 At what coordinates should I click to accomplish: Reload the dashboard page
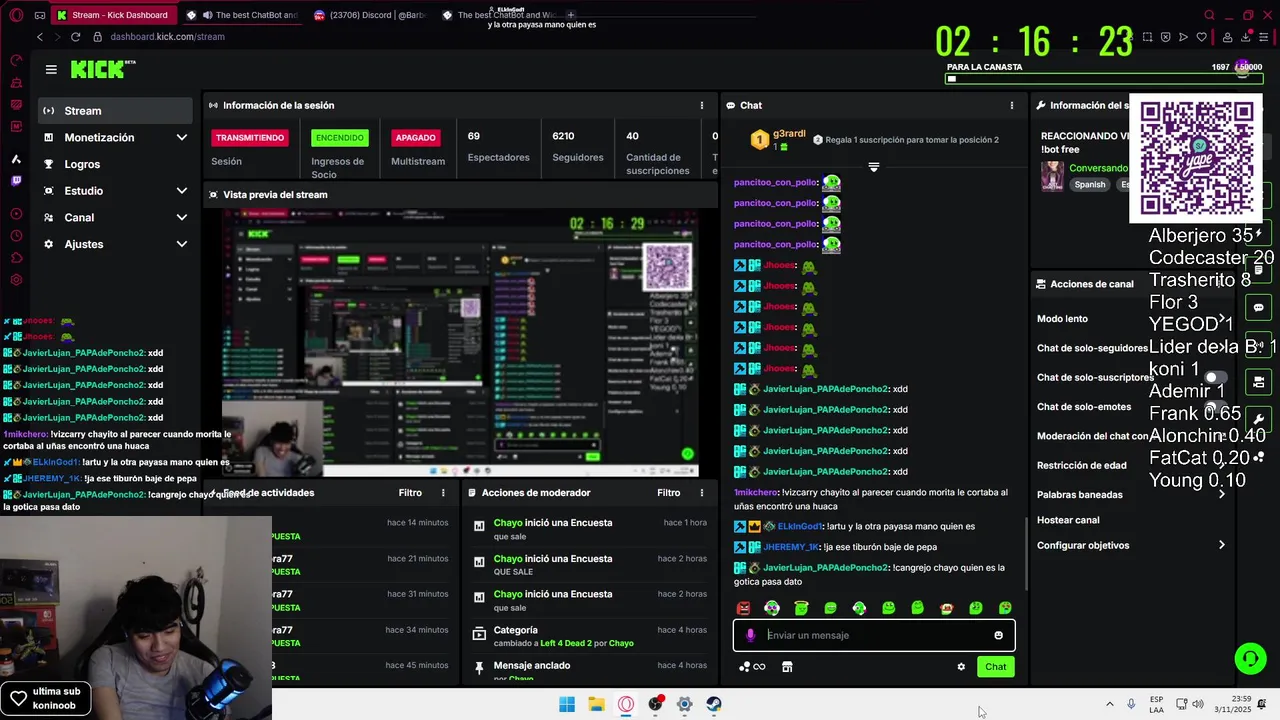[x=75, y=37]
